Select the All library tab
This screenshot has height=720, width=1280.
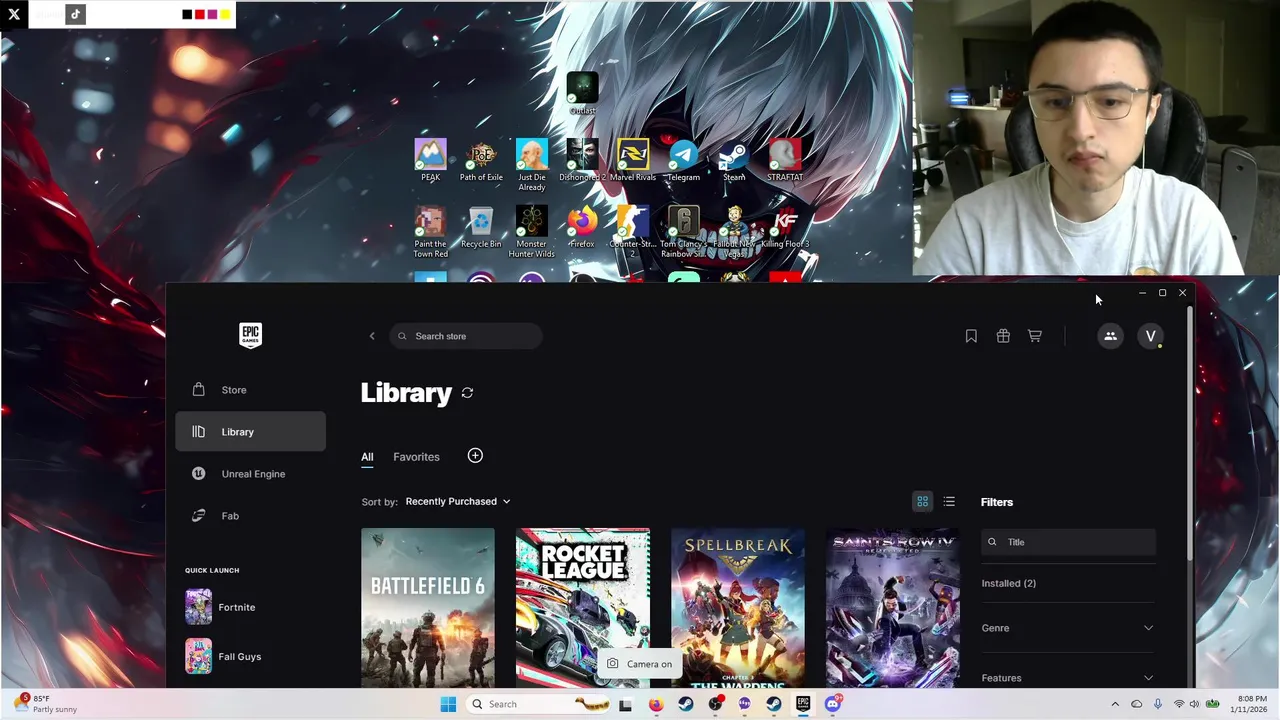pyautogui.click(x=367, y=457)
